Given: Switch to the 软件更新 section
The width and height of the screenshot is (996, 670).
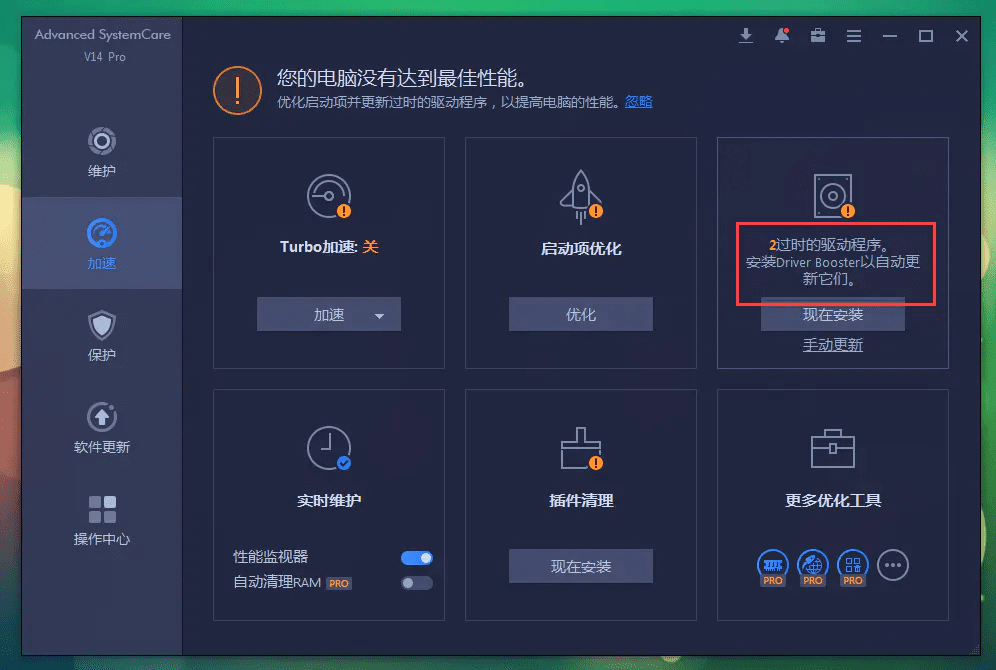Looking at the screenshot, I should pyautogui.click(x=102, y=428).
